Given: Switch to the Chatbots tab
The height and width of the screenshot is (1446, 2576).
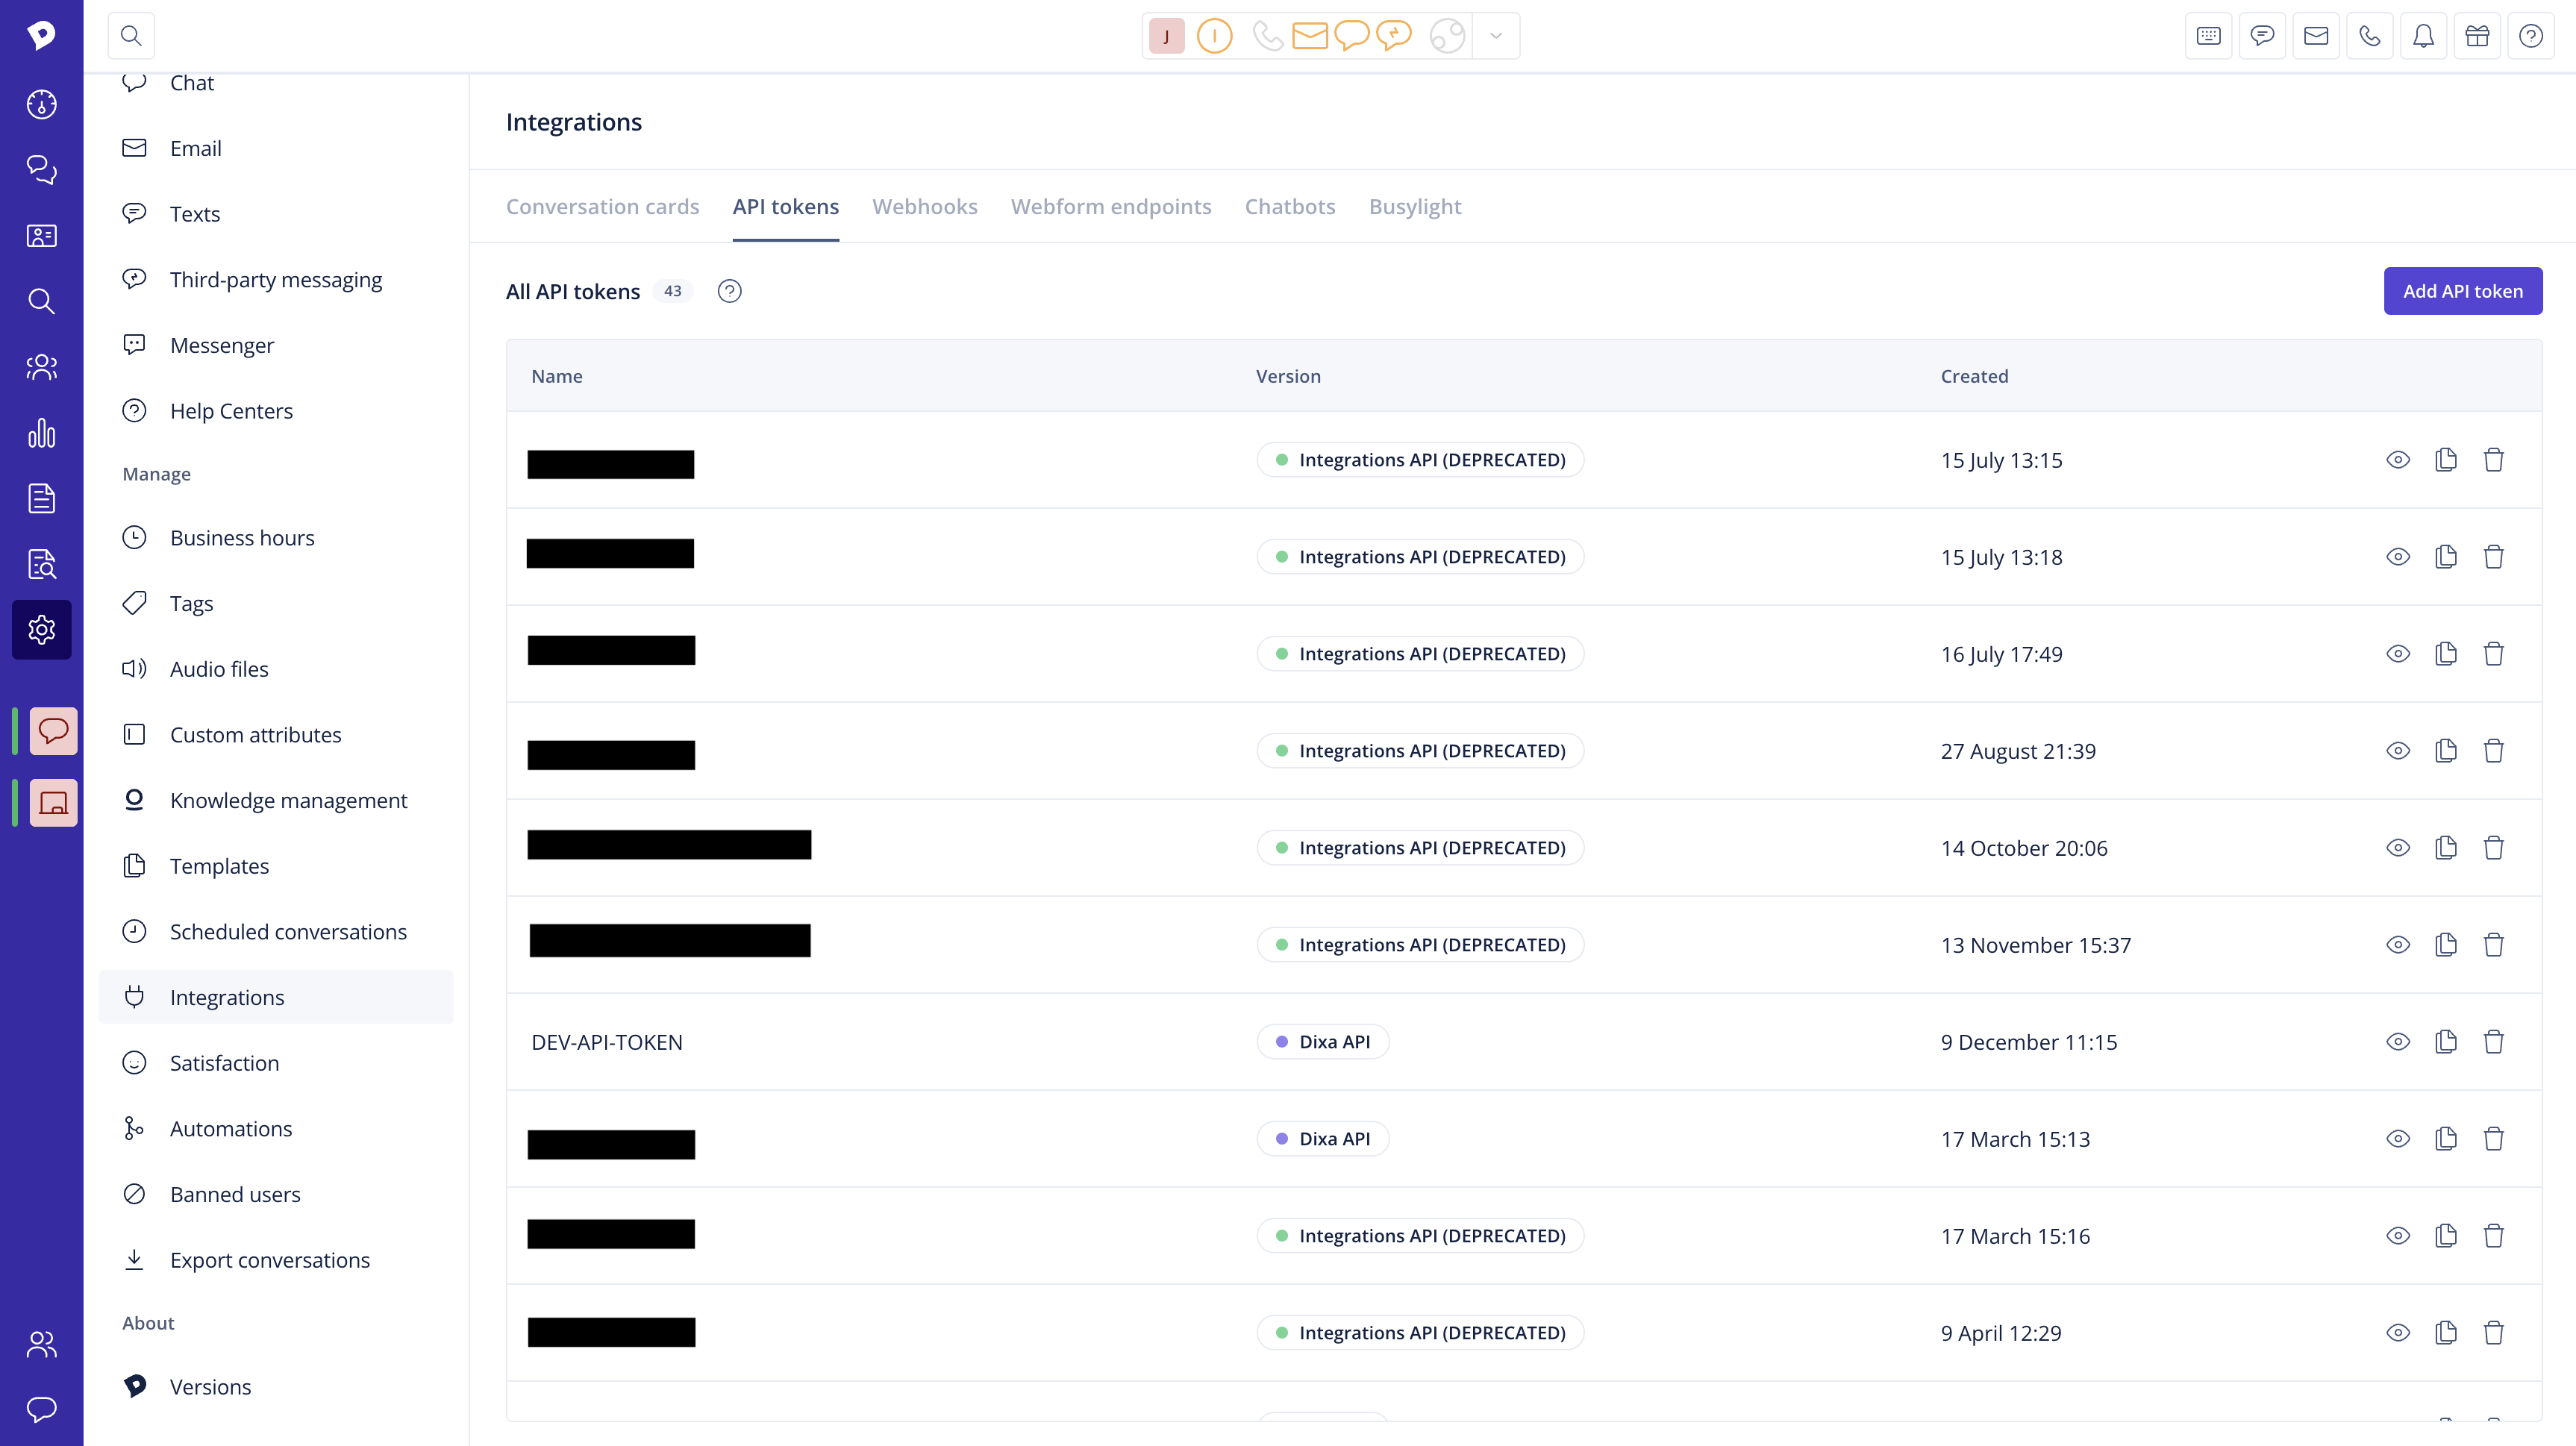Looking at the screenshot, I should click(1289, 207).
